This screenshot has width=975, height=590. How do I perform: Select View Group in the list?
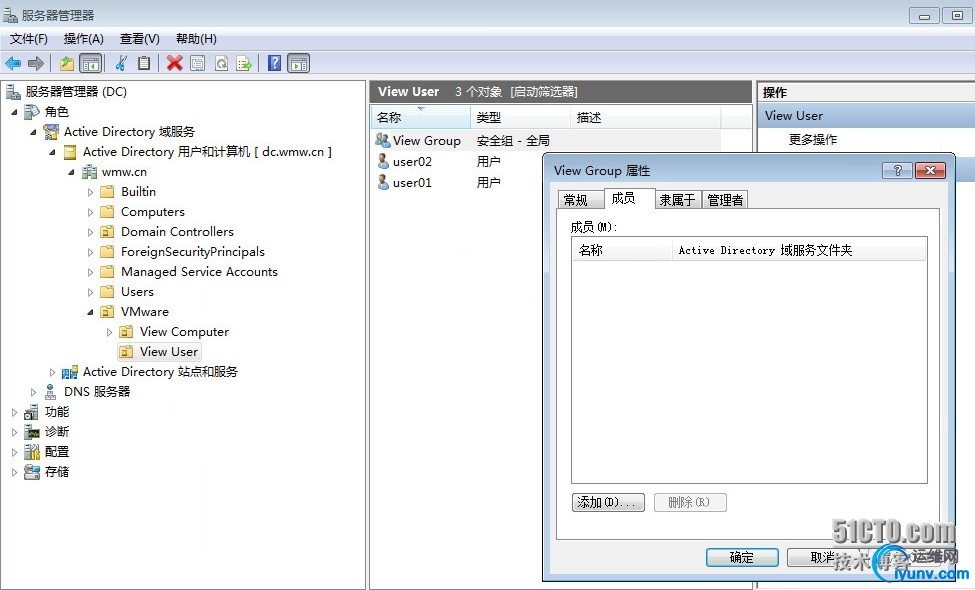[427, 141]
